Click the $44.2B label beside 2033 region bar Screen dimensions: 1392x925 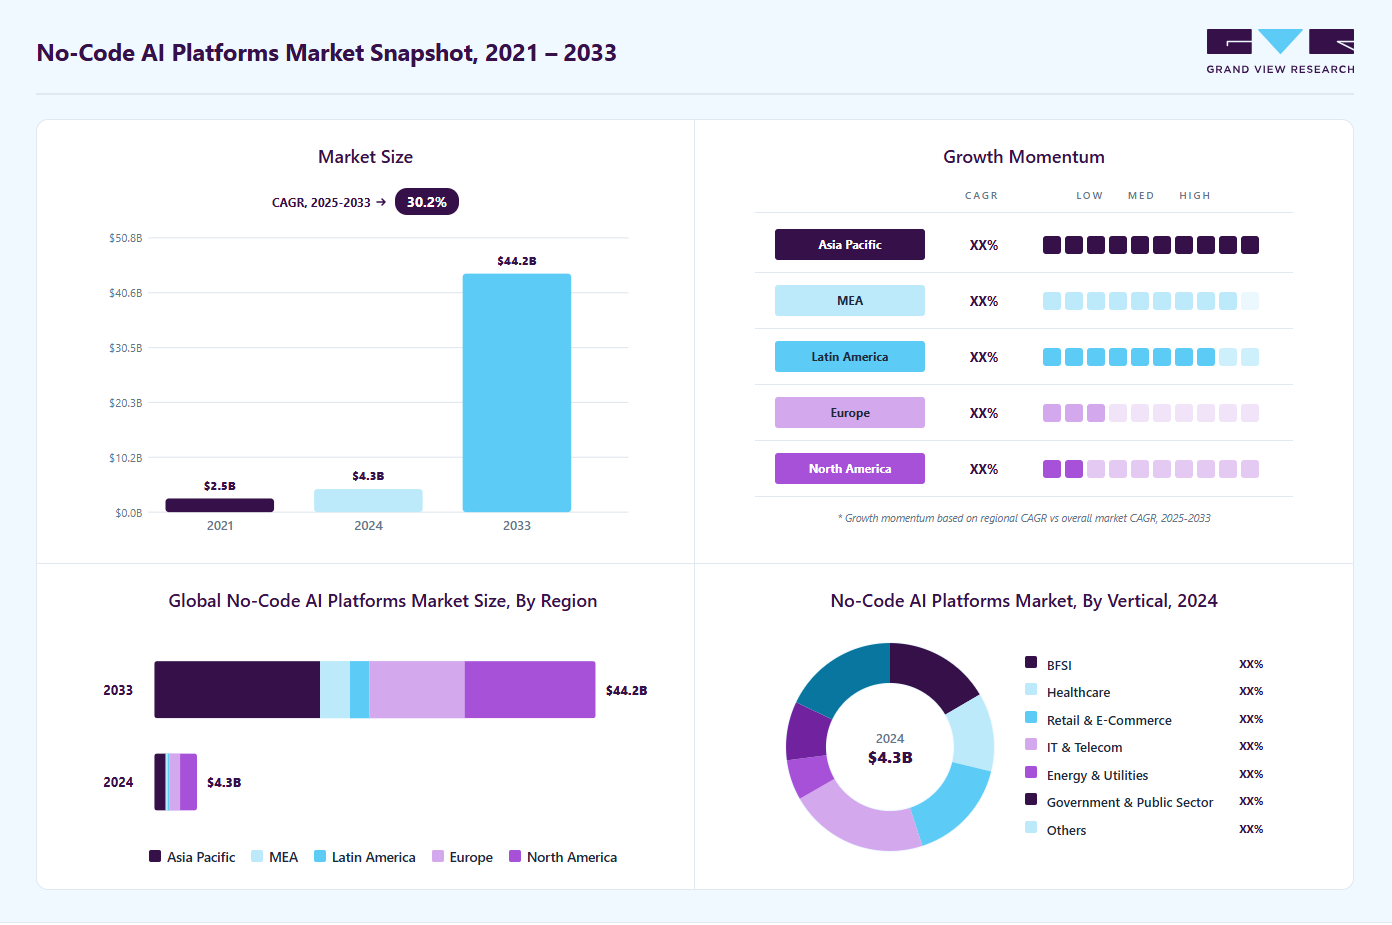tap(627, 690)
